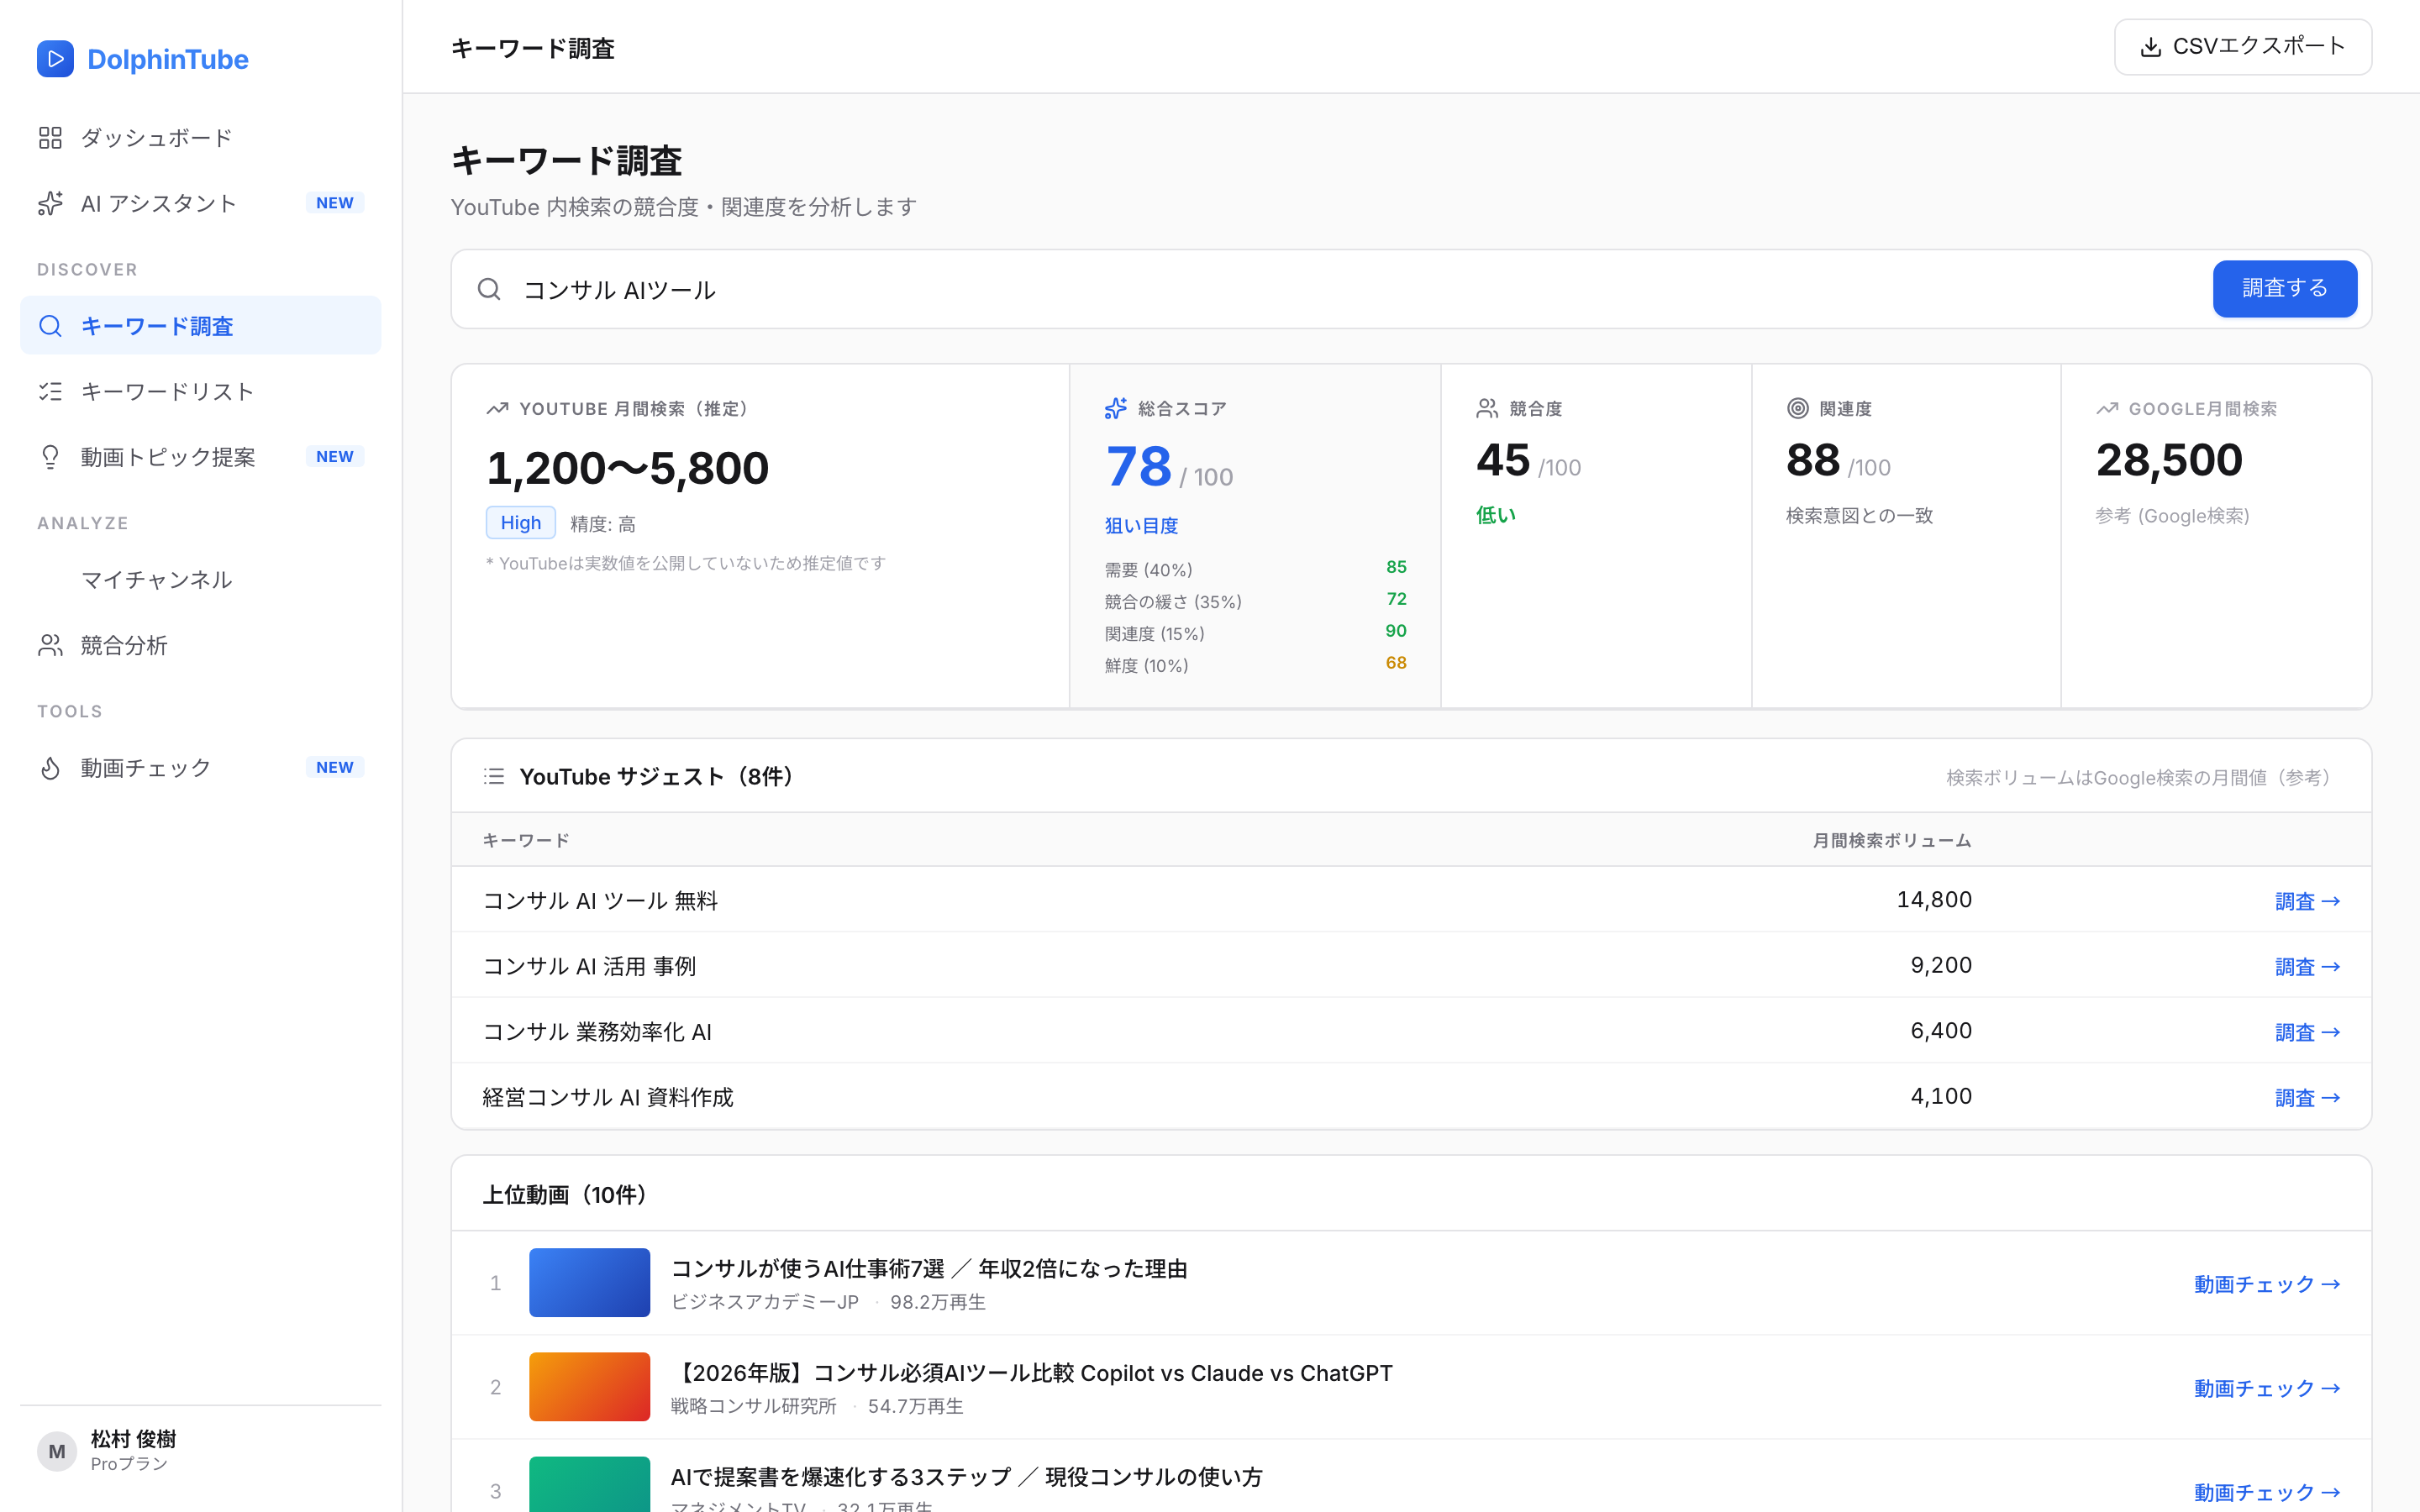Open the green thumbnail of the rank 3 video
2420x1512 pixels.
[x=589, y=1484]
